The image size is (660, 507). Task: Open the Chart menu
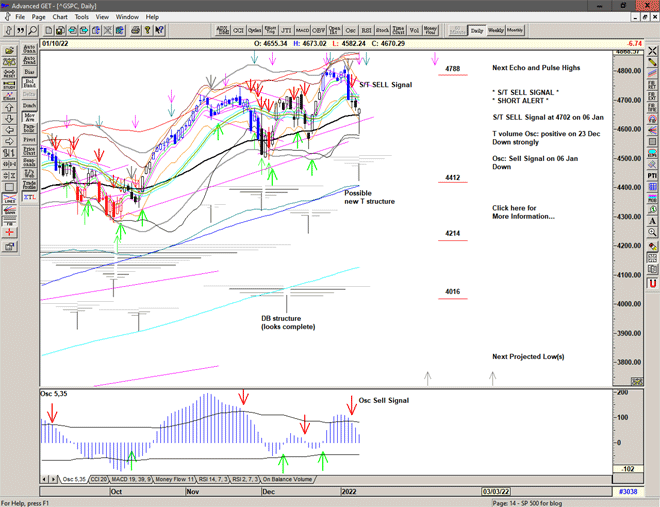pyautogui.click(x=60, y=17)
